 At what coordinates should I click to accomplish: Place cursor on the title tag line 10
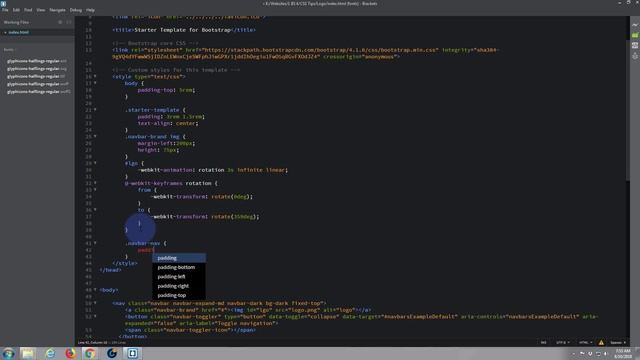point(184,30)
